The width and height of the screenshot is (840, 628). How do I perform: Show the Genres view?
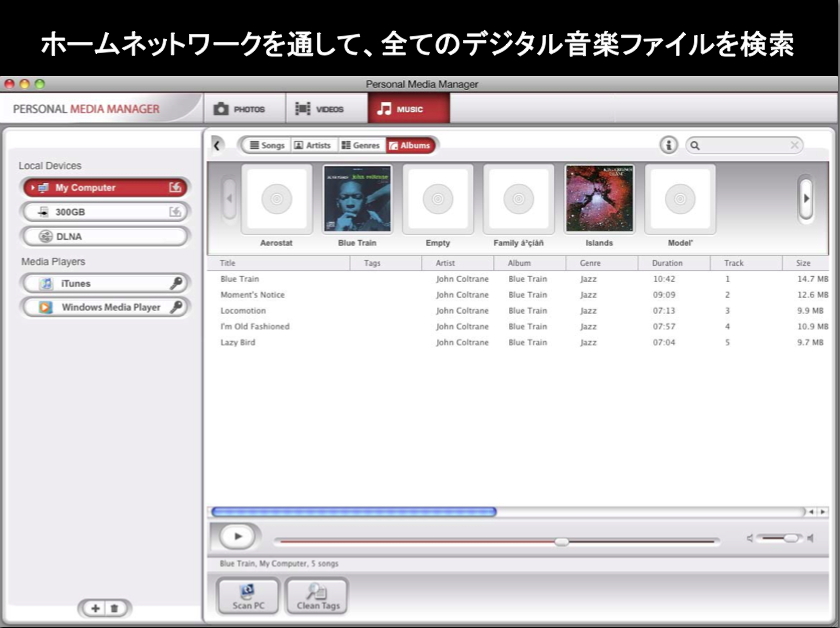[361, 145]
